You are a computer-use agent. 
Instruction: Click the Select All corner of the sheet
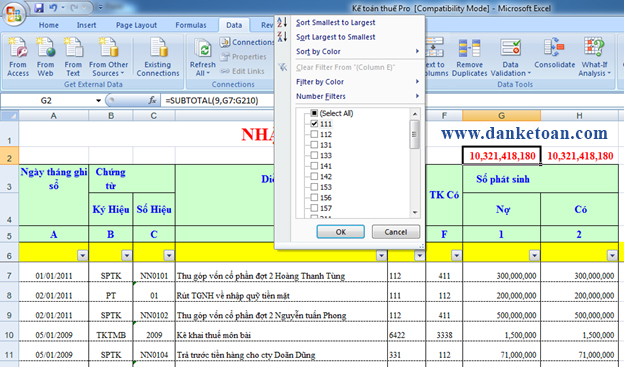(9, 116)
